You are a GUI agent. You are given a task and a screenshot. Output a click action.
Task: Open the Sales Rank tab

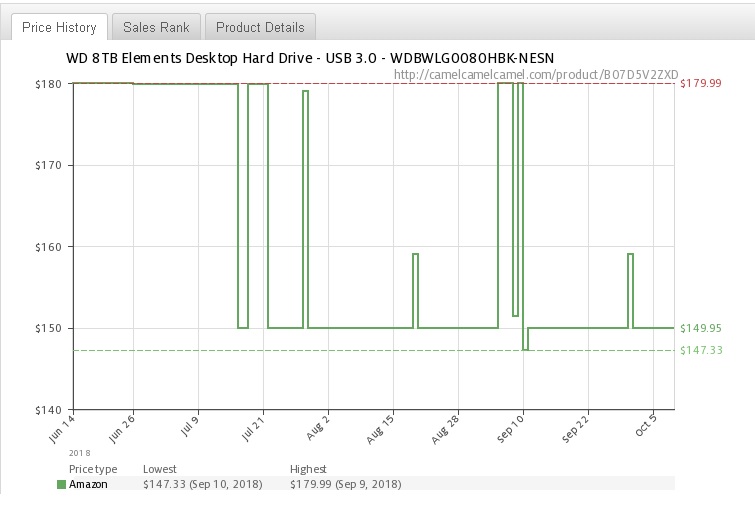pos(156,27)
